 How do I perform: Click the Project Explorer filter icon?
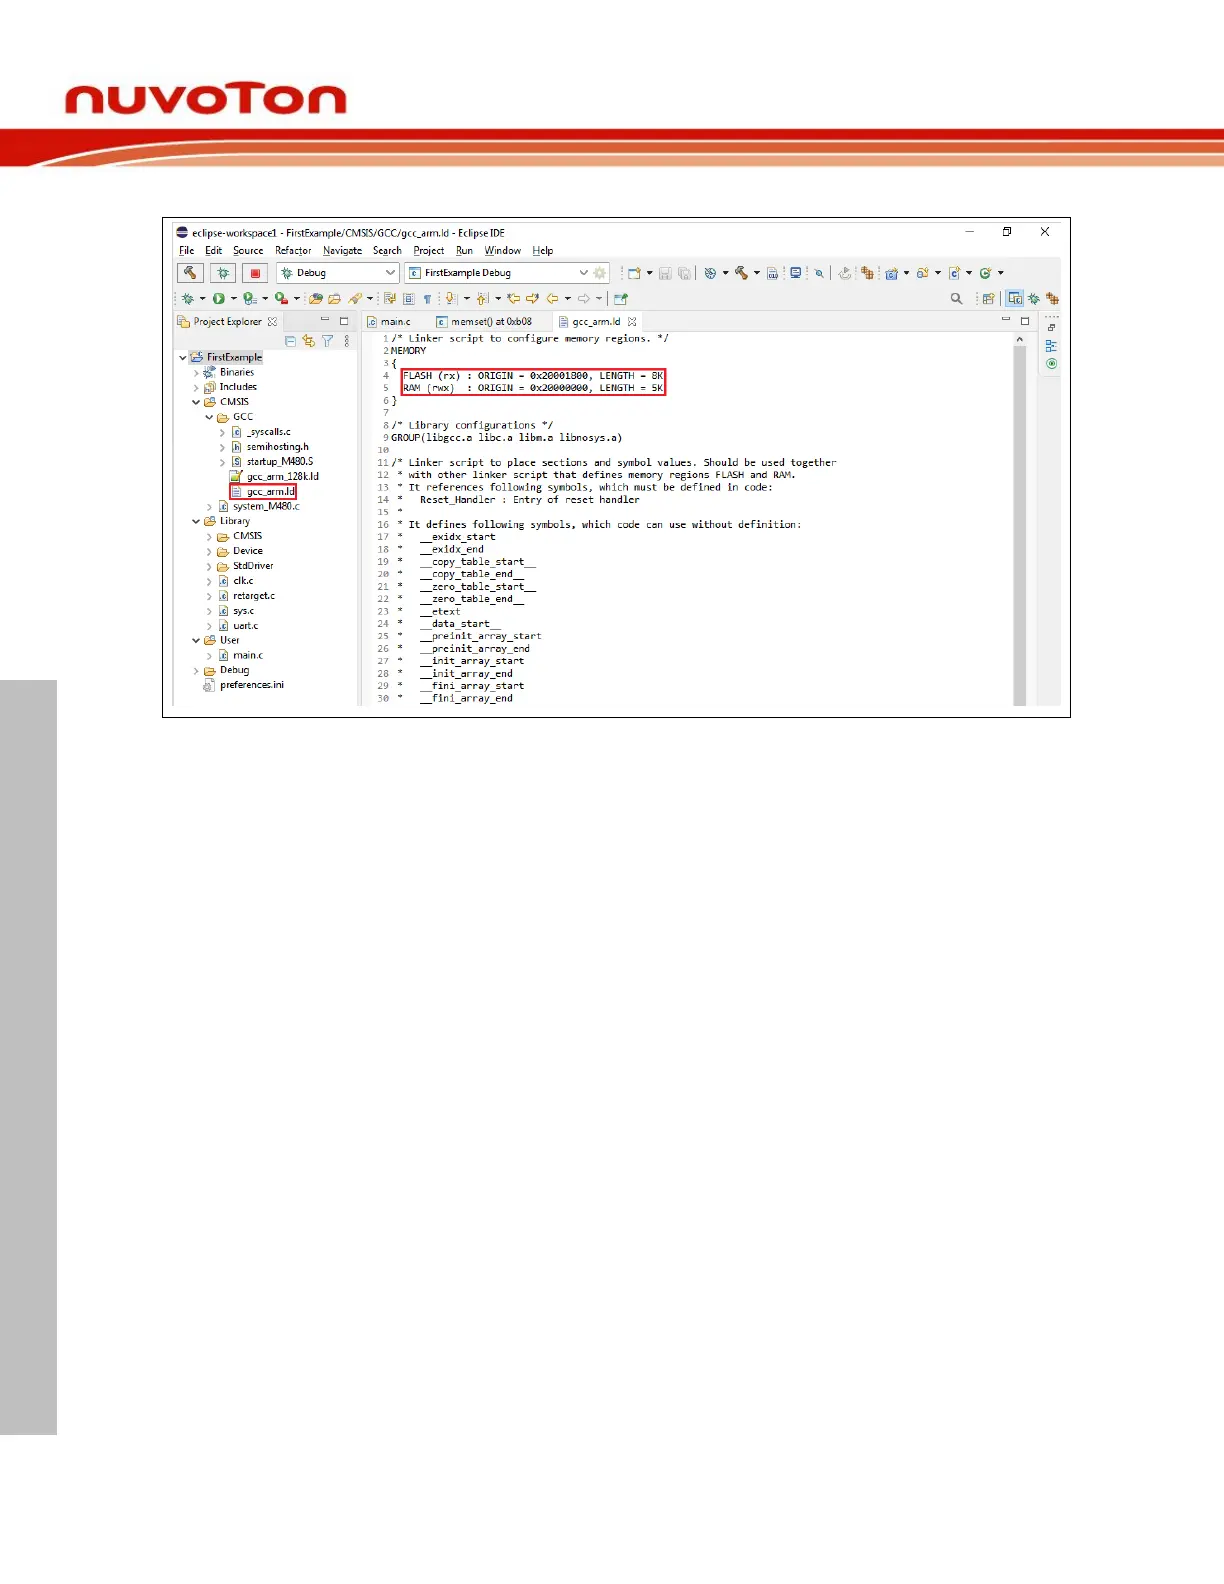point(327,341)
